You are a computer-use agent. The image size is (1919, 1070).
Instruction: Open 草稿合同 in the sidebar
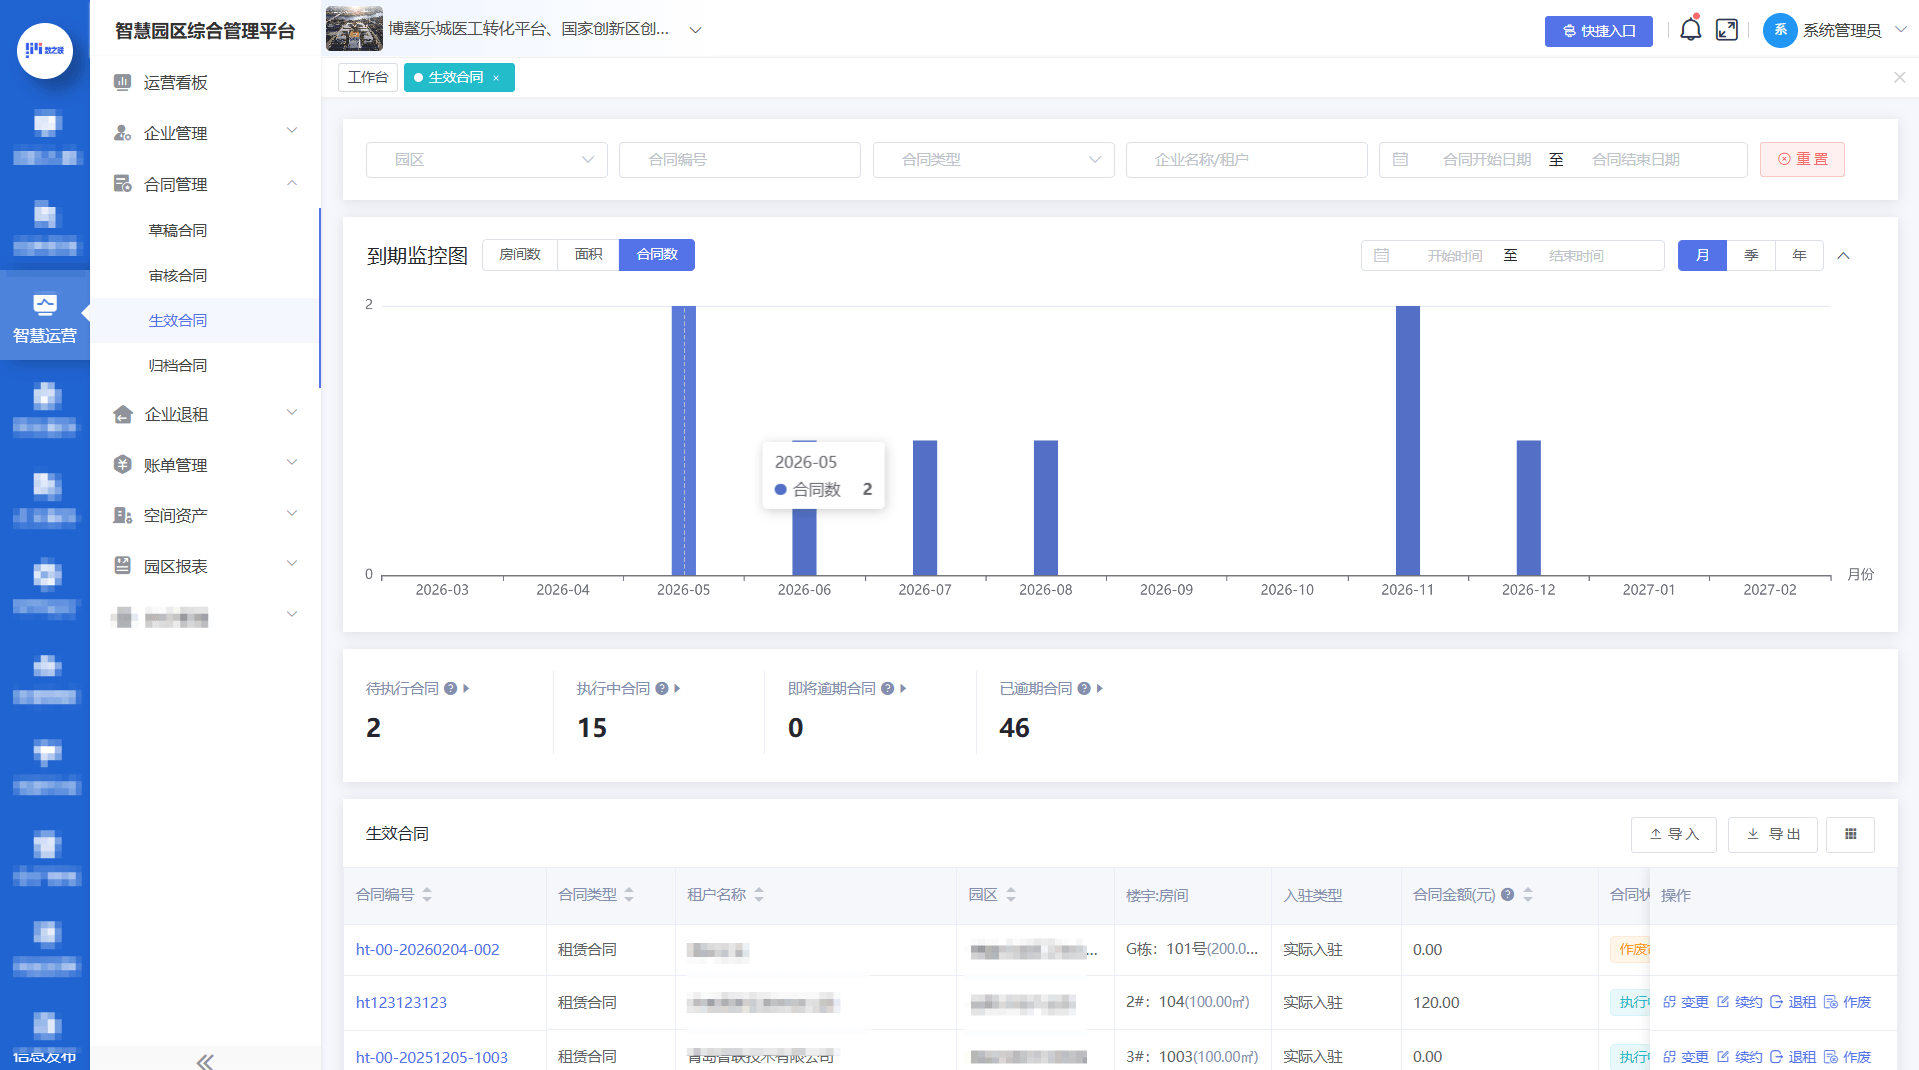178,230
